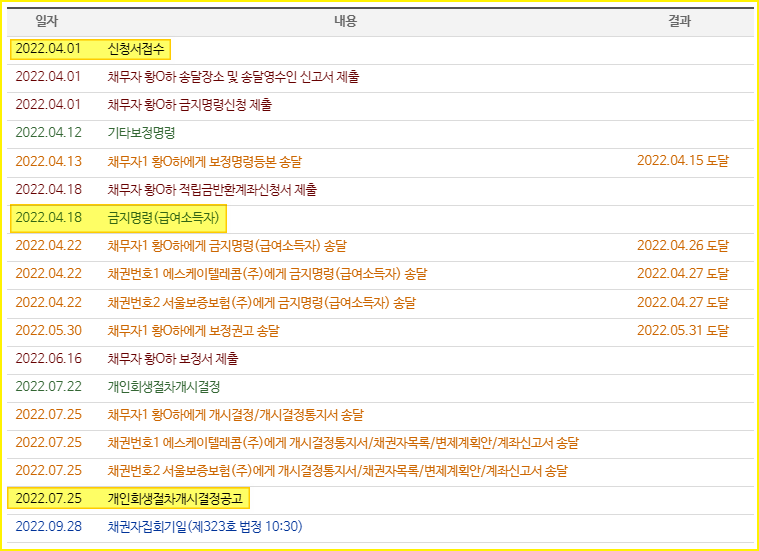Select the 금지명령(급여소득자) entry dated 2022.04.18
Screen dimensions: 759x551
[163, 217]
